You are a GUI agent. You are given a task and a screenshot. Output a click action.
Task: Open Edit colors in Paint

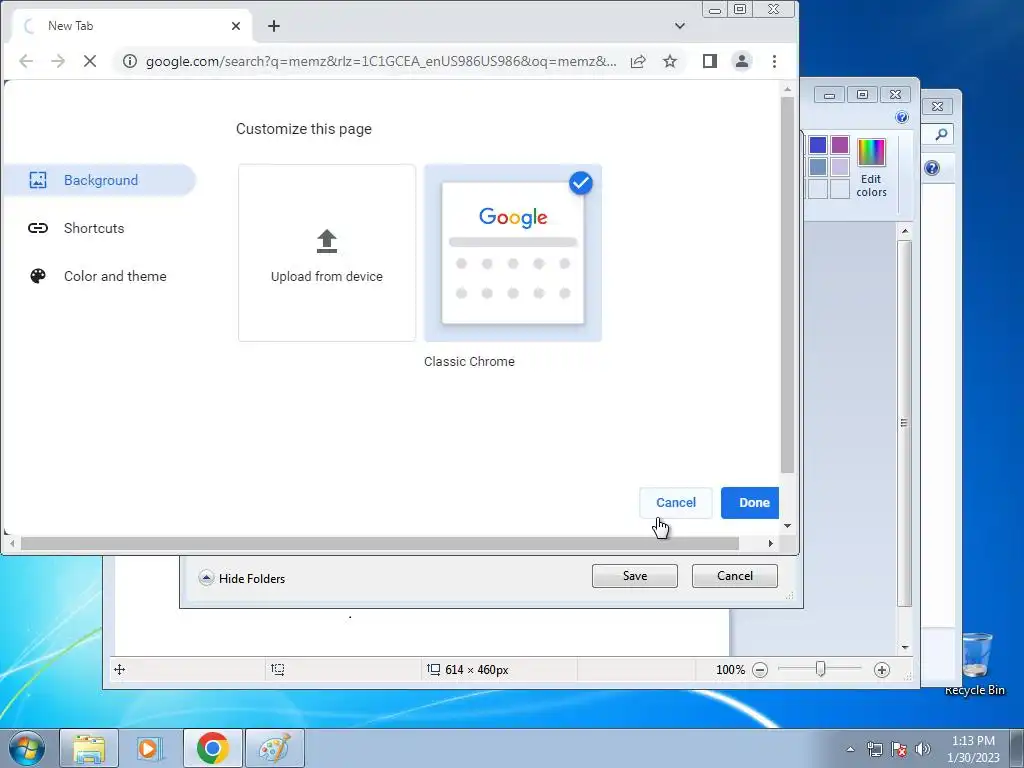(x=871, y=168)
